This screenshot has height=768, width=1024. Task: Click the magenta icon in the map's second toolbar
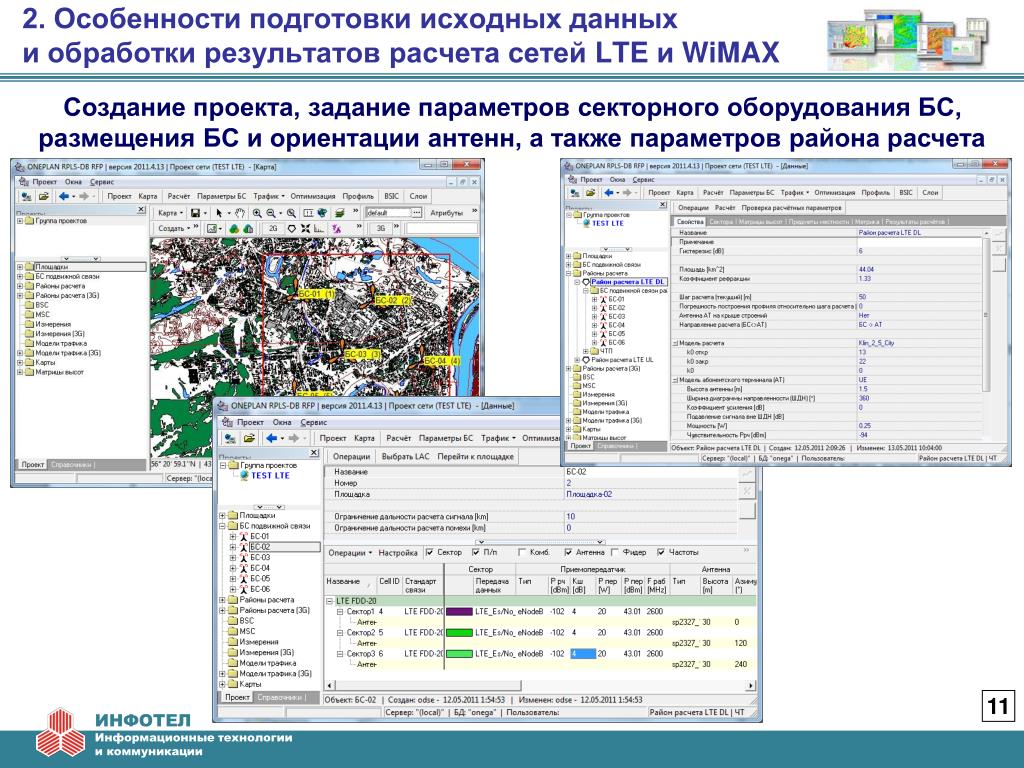pos(336,229)
